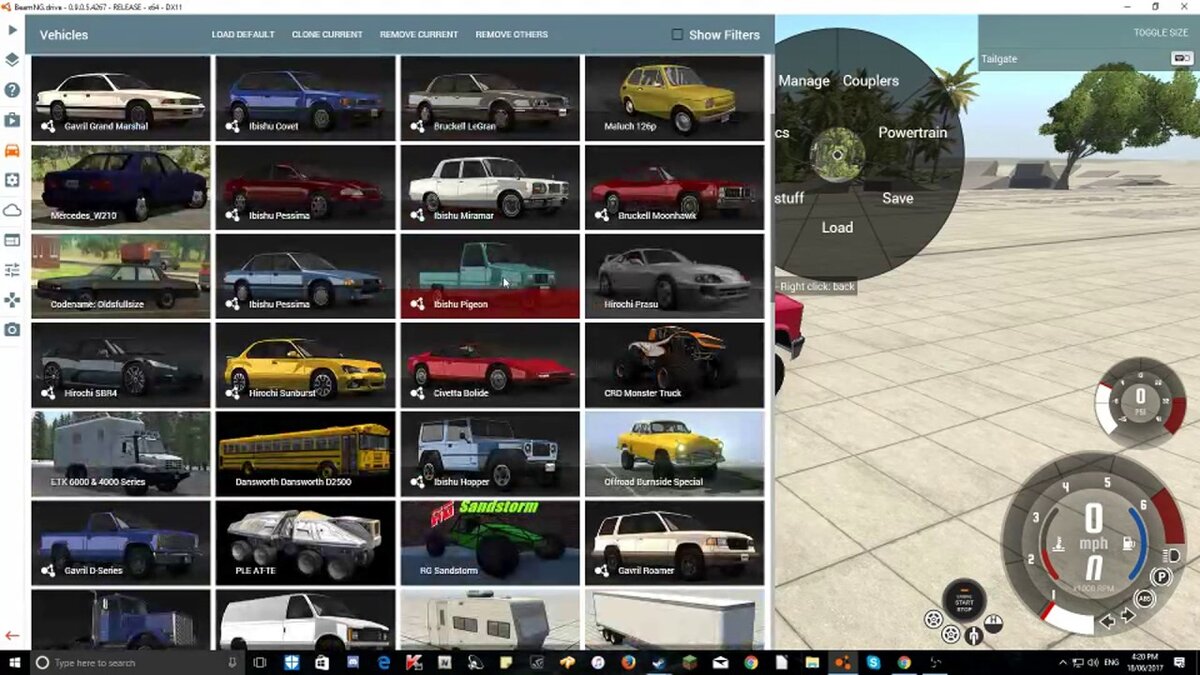Select the CRD Monster Truck thumbnail
This screenshot has height=675, width=1200.
(x=674, y=365)
